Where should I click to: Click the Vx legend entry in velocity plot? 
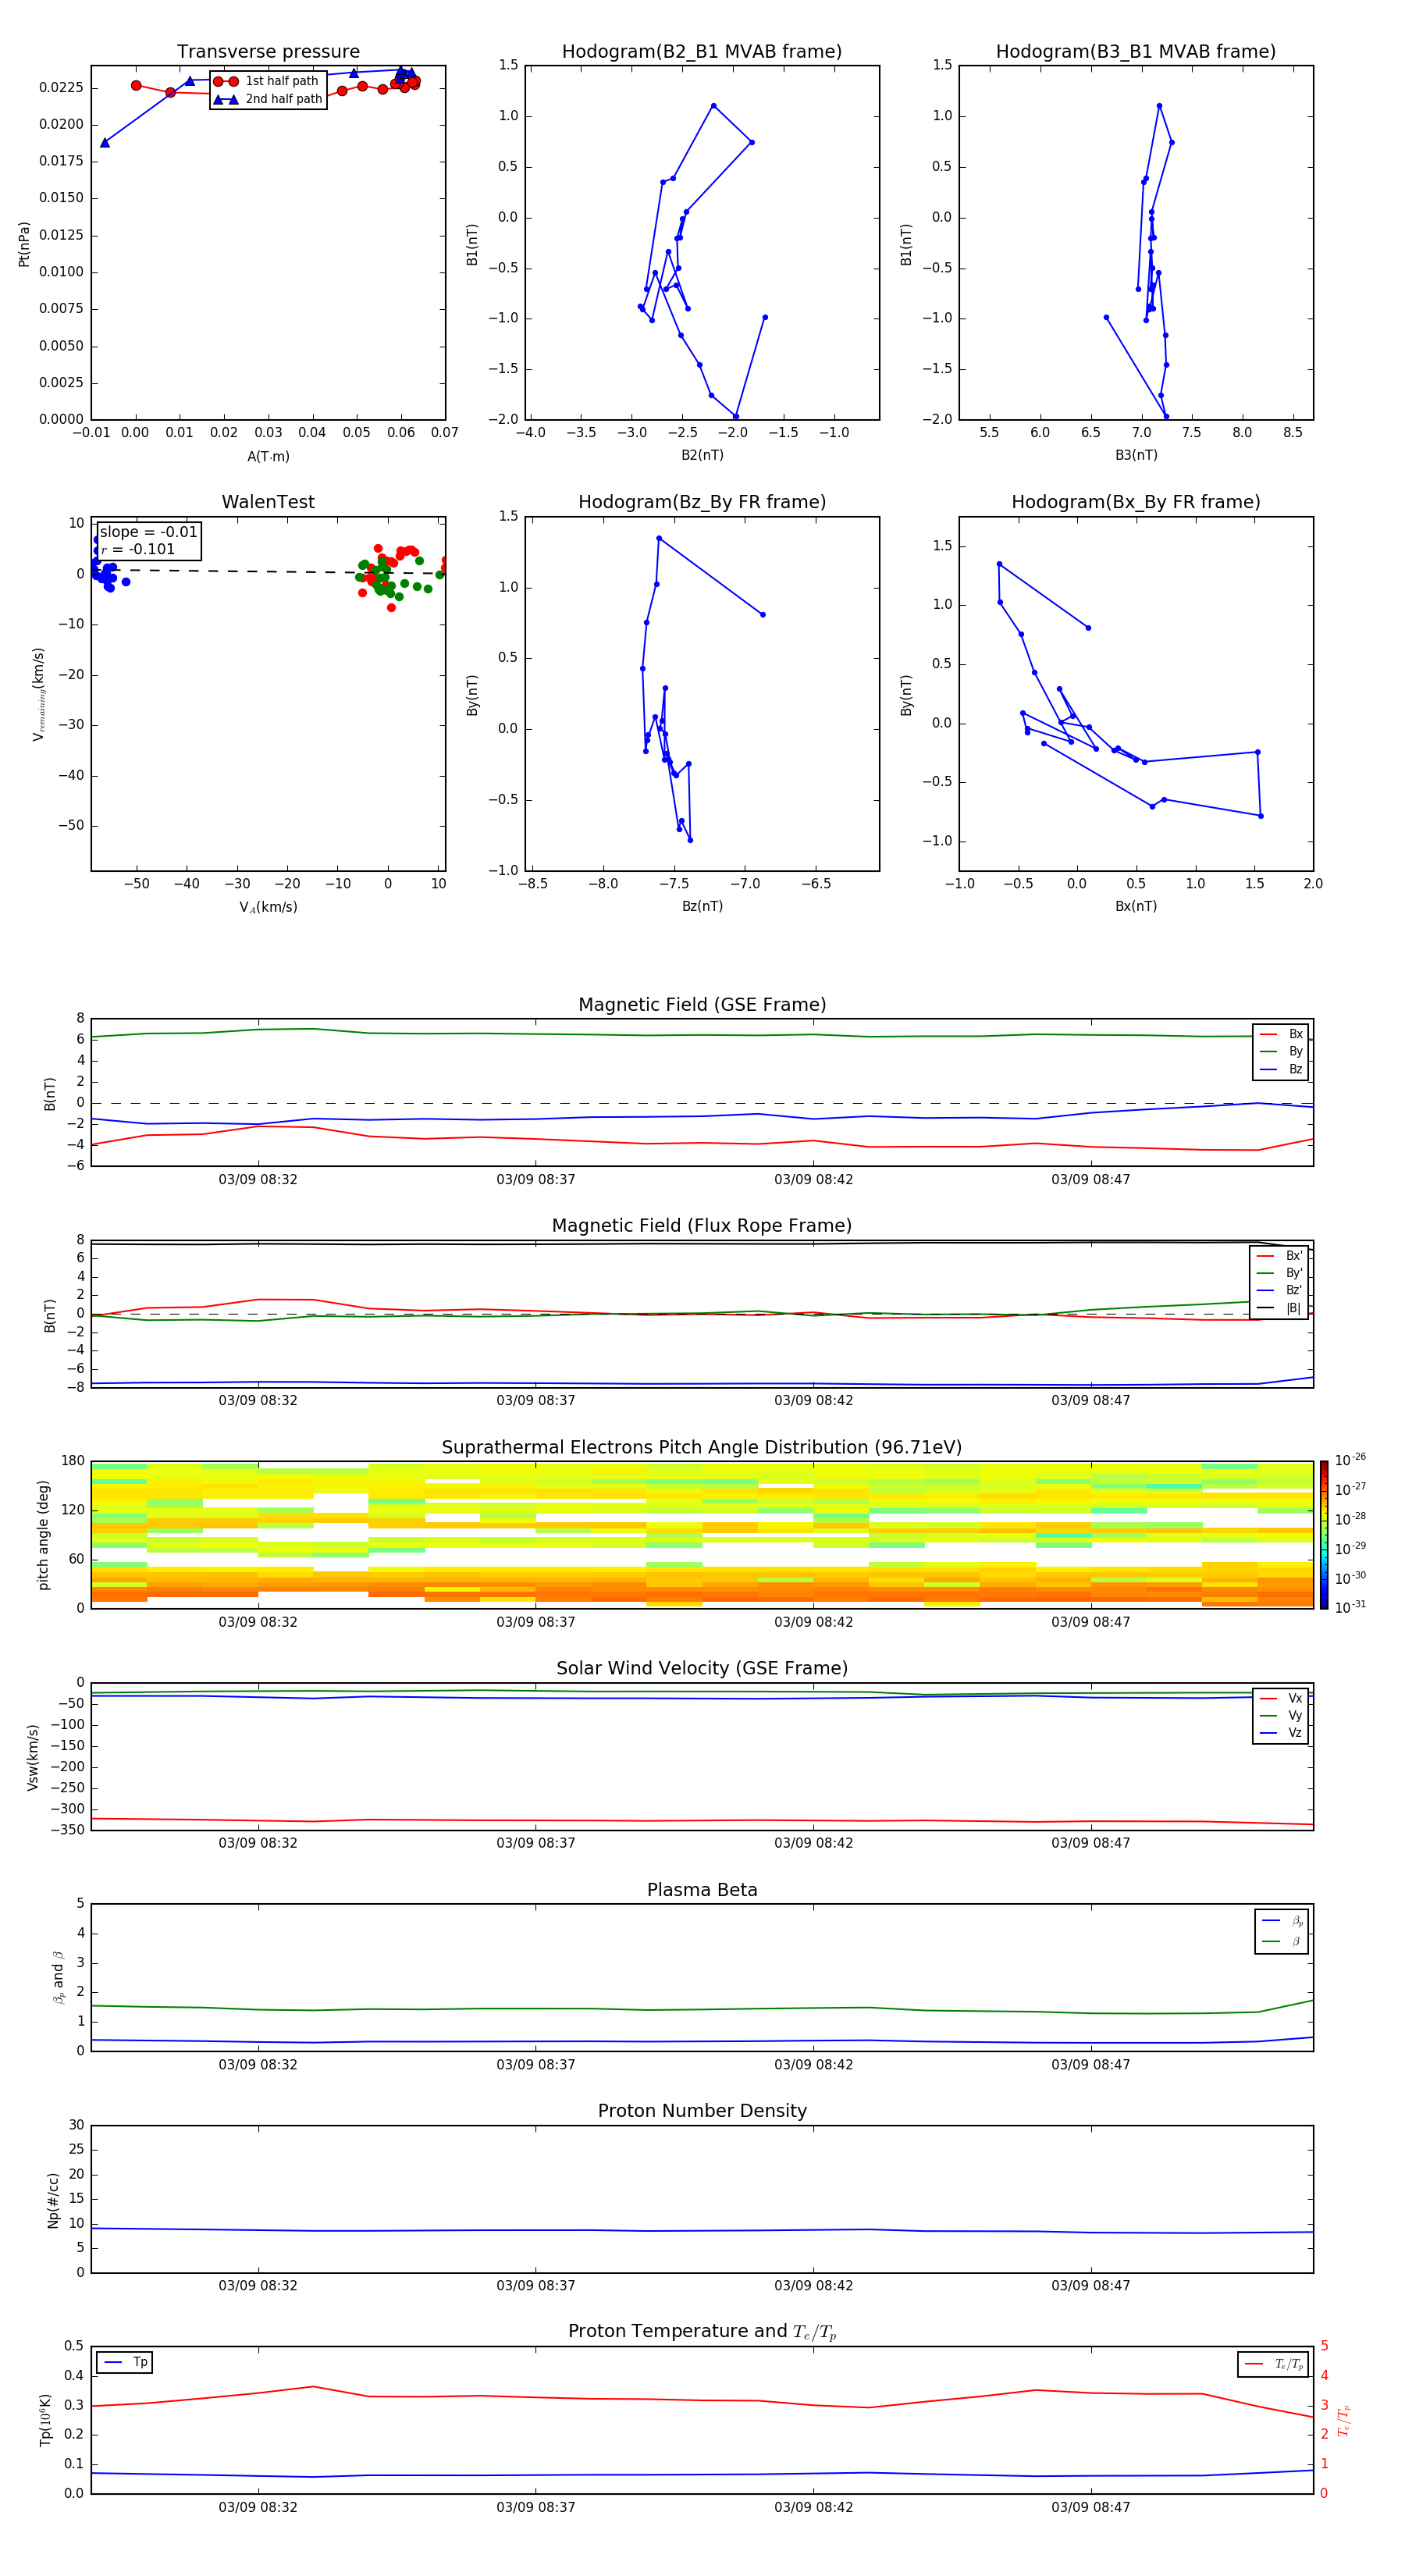[x=1281, y=1698]
